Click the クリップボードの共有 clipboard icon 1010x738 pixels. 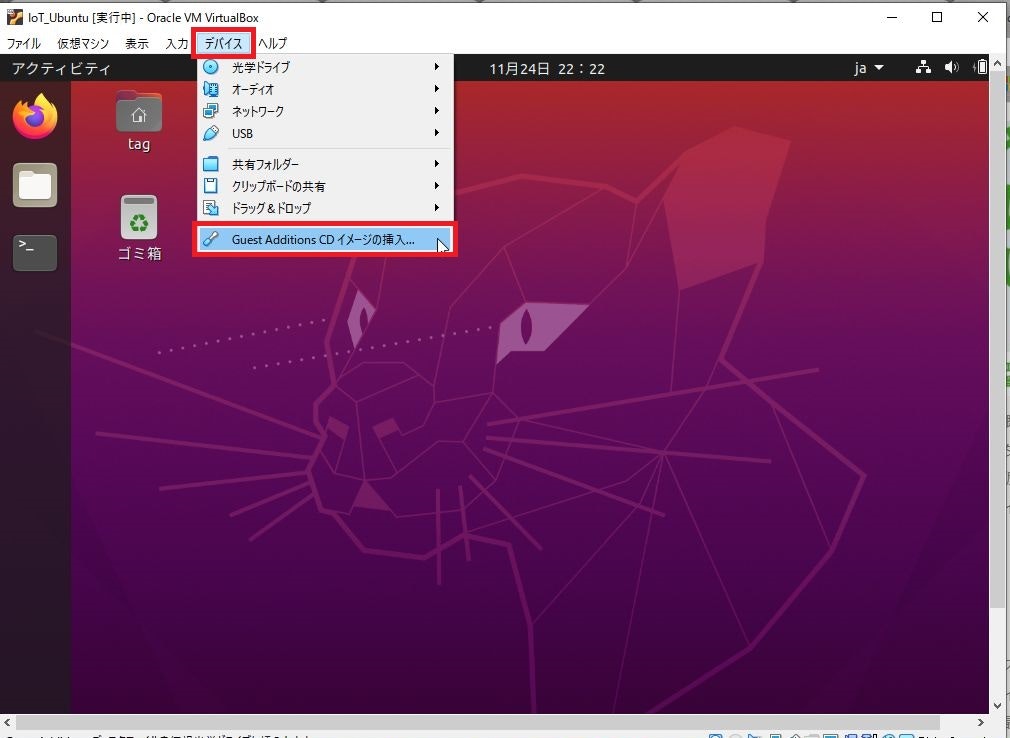pyautogui.click(x=211, y=185)
